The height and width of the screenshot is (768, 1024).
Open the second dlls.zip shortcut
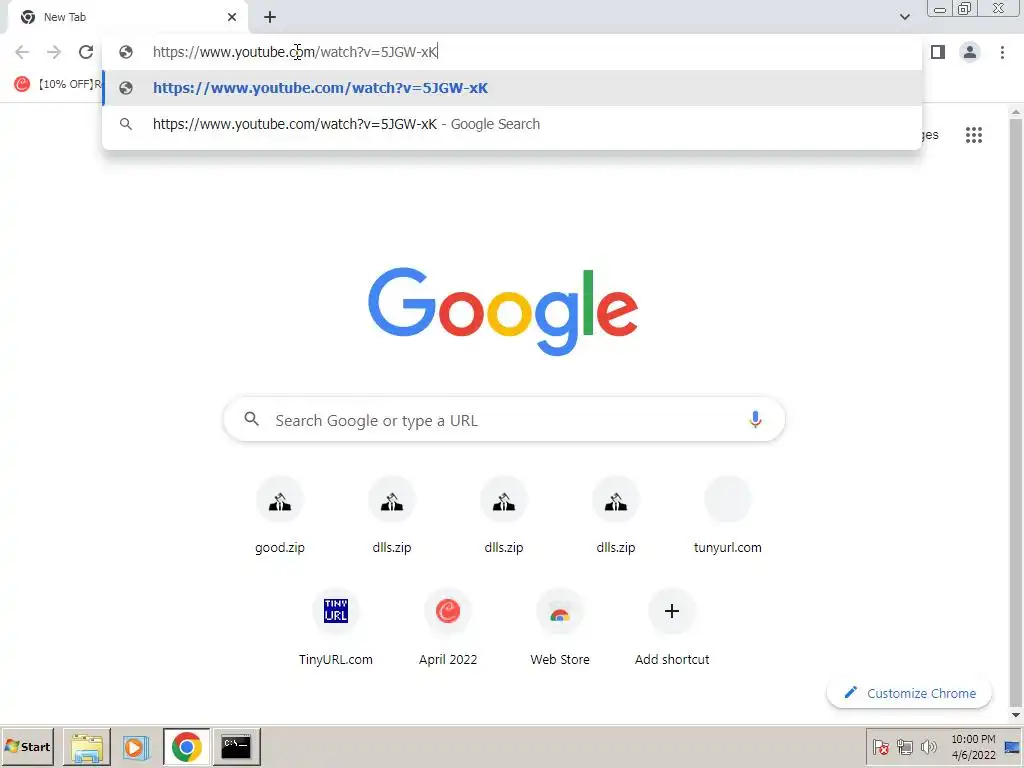504,515
